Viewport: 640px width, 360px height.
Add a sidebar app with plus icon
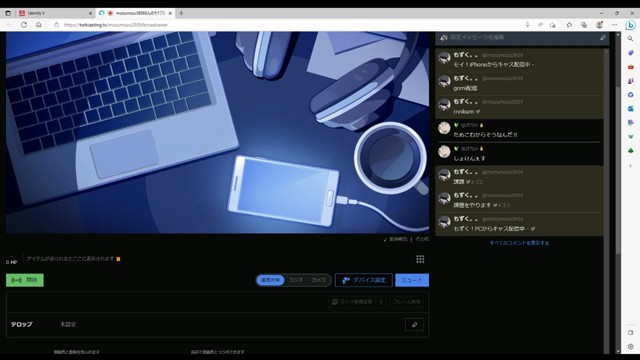631,166
